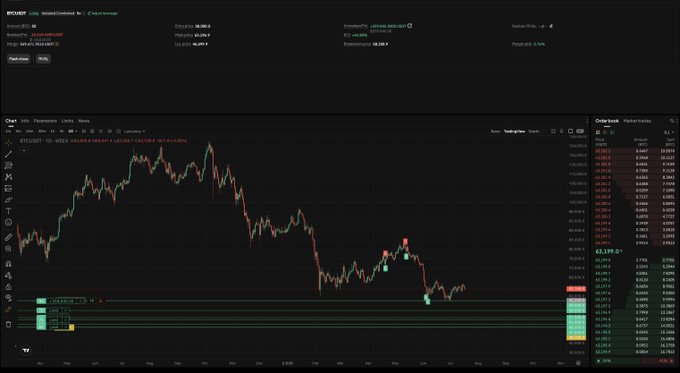The height and width of the screenshot is (373, 680).
Task: Edit the position TP/SL pencil icon
Action: pyautogui.click(x=551, y=26)
